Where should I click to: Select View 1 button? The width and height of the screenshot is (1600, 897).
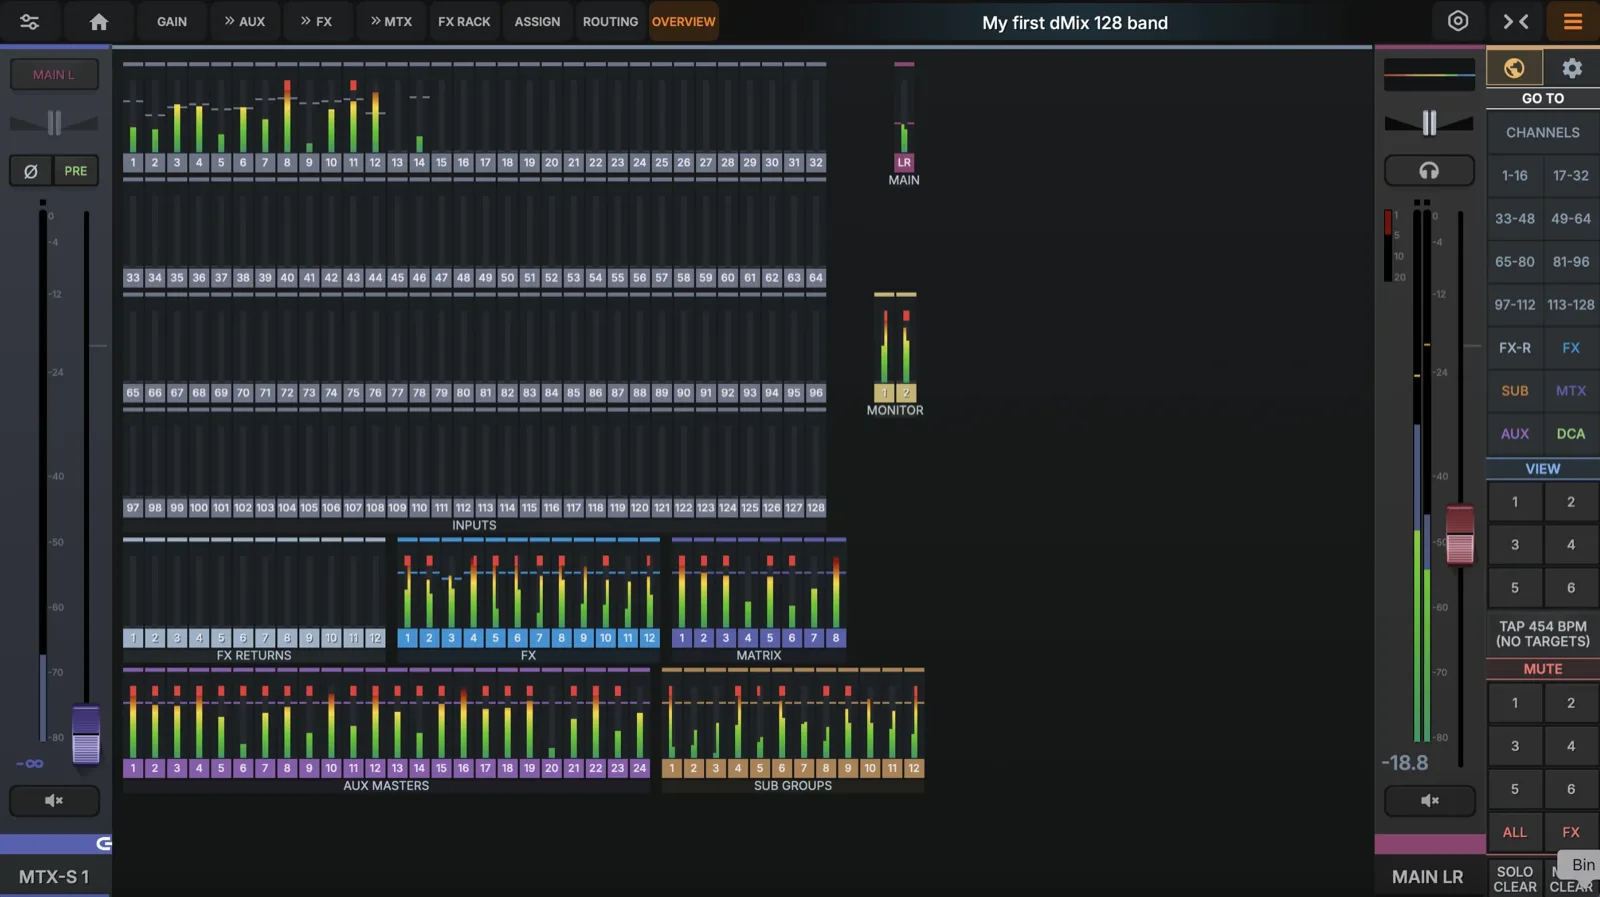(1514, 502)
